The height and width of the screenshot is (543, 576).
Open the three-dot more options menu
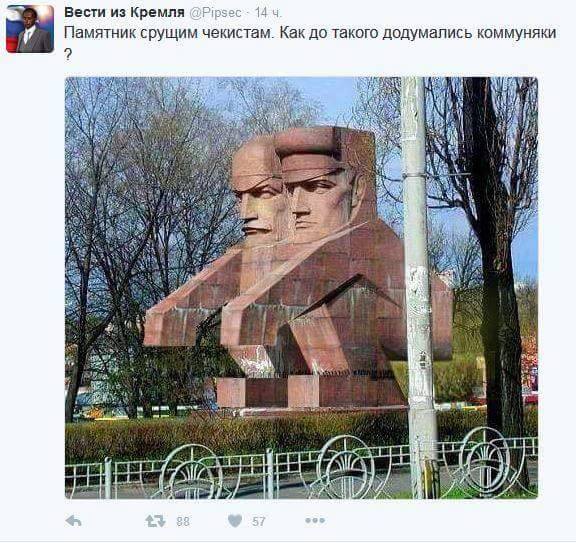[315, 520]
